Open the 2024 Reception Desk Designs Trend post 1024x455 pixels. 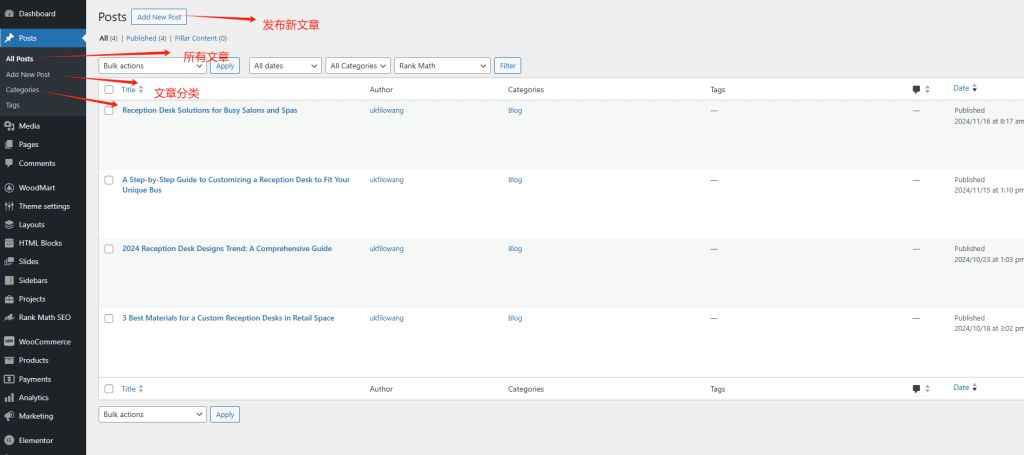pyautogui.click(x=227, y=249)
